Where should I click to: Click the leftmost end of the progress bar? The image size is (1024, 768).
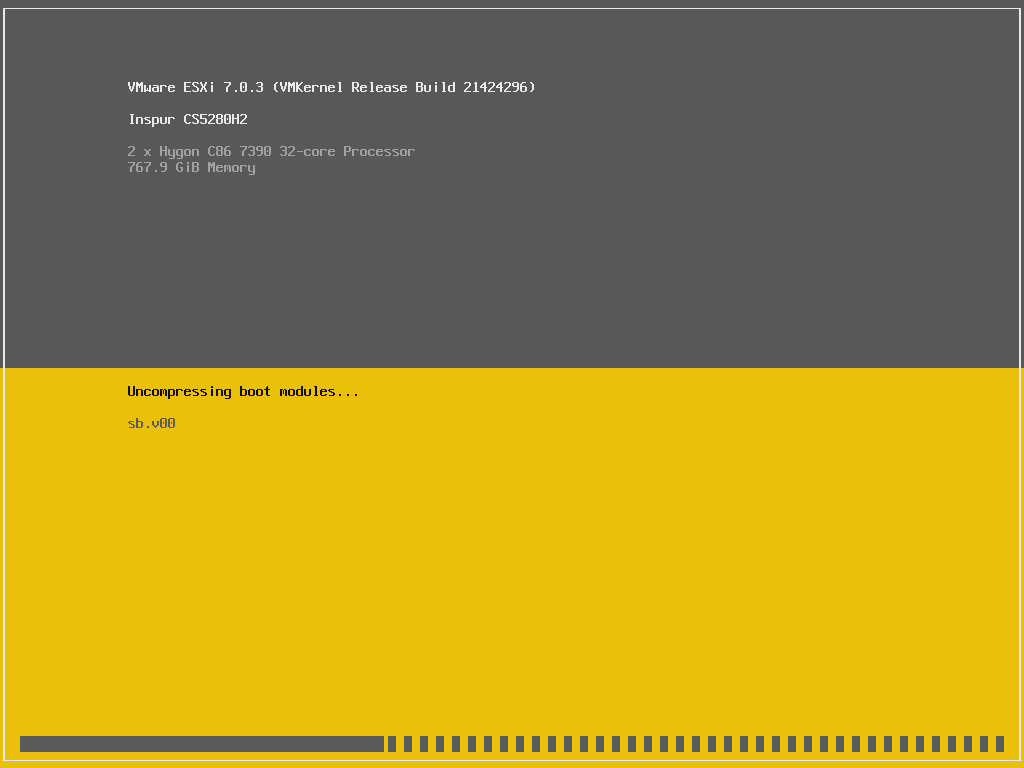tap(23, 744)
